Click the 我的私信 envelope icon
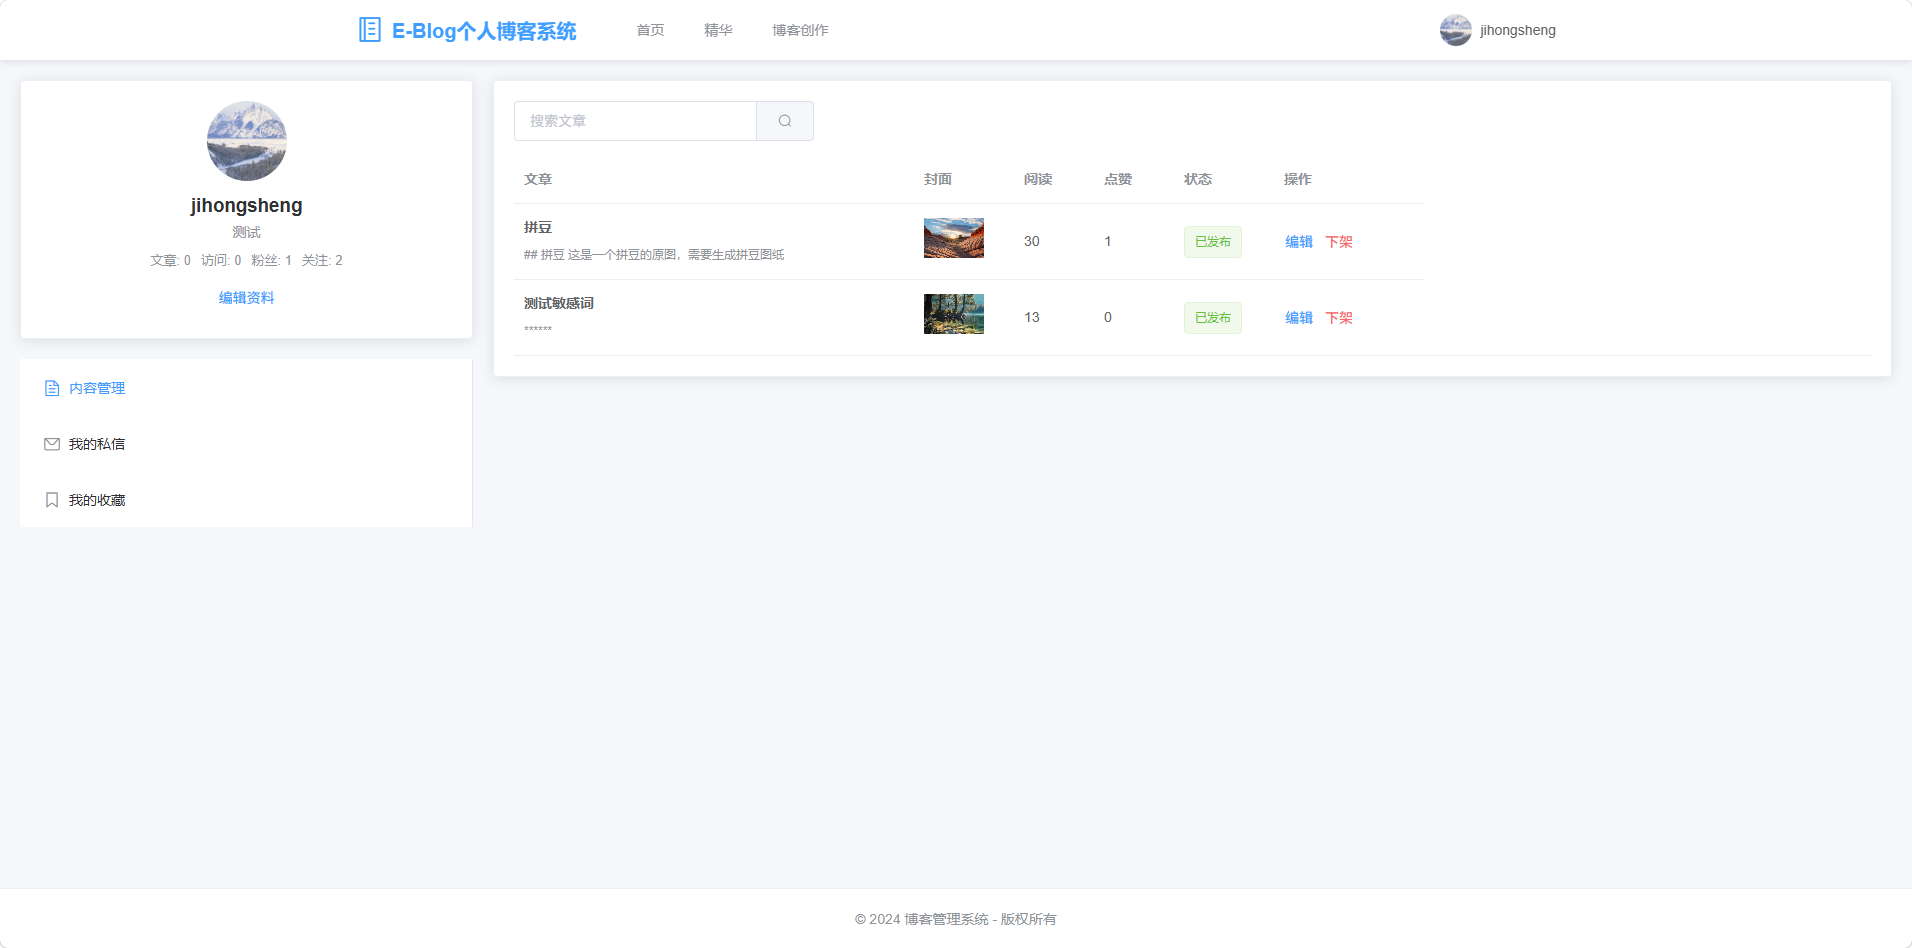 [52, 444]
